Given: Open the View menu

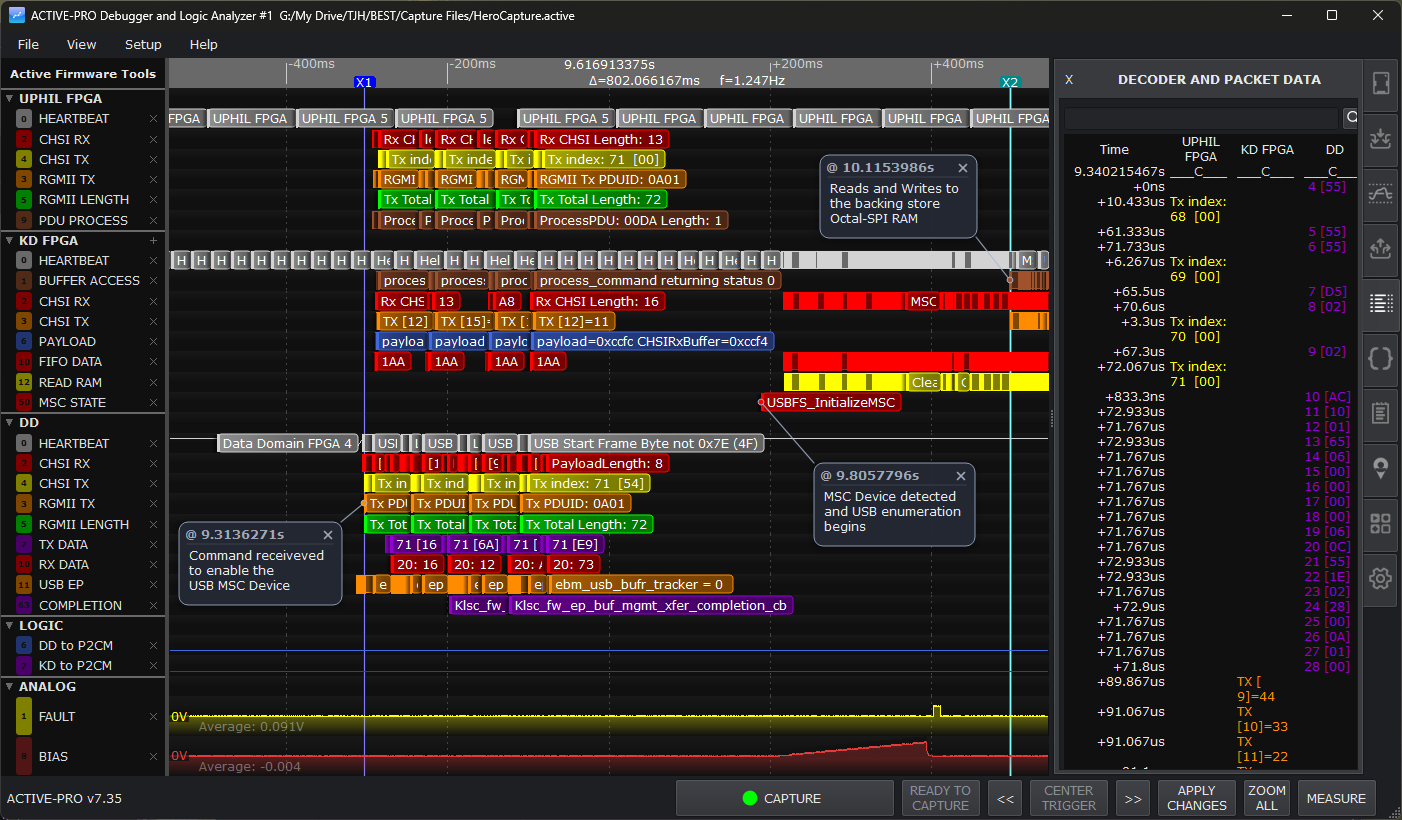Looking at the screenshot, I should (82, 45).
